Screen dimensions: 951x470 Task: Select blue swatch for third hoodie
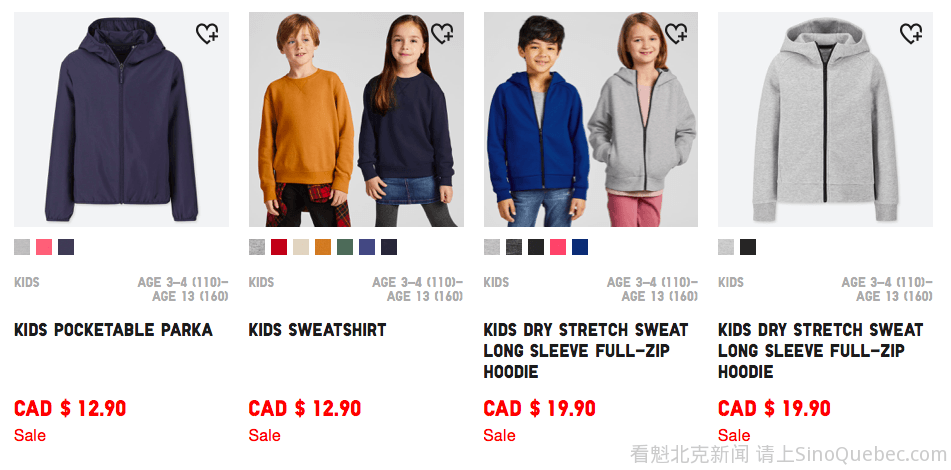point(580,247)
